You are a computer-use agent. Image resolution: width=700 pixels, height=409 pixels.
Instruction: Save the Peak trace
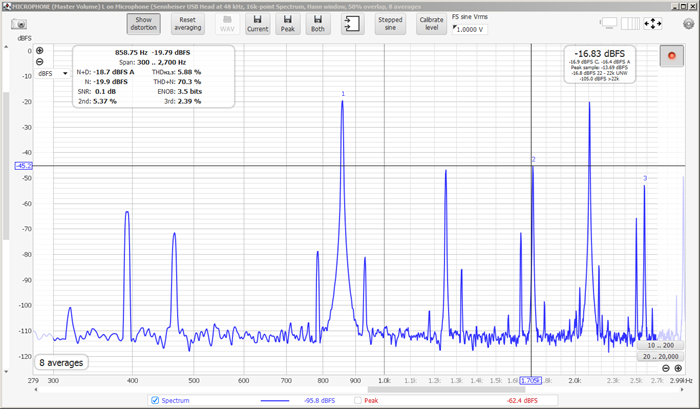(287, 23)
